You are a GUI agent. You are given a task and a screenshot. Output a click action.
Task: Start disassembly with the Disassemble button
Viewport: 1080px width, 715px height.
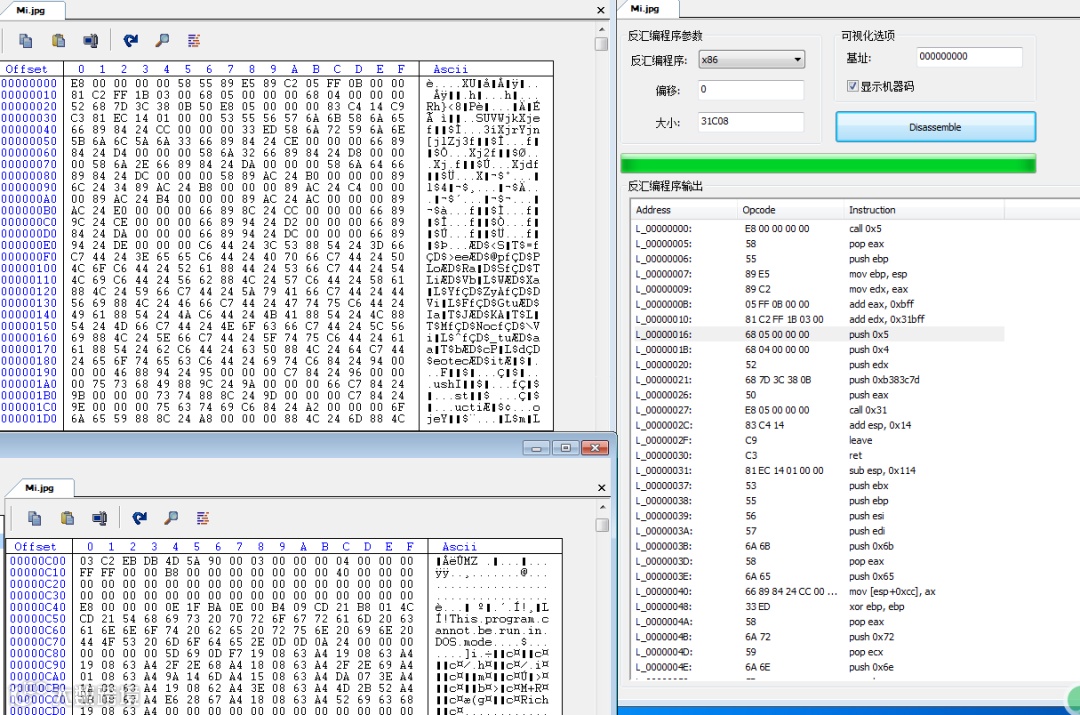pyautogui.click(x=935, y=127)
